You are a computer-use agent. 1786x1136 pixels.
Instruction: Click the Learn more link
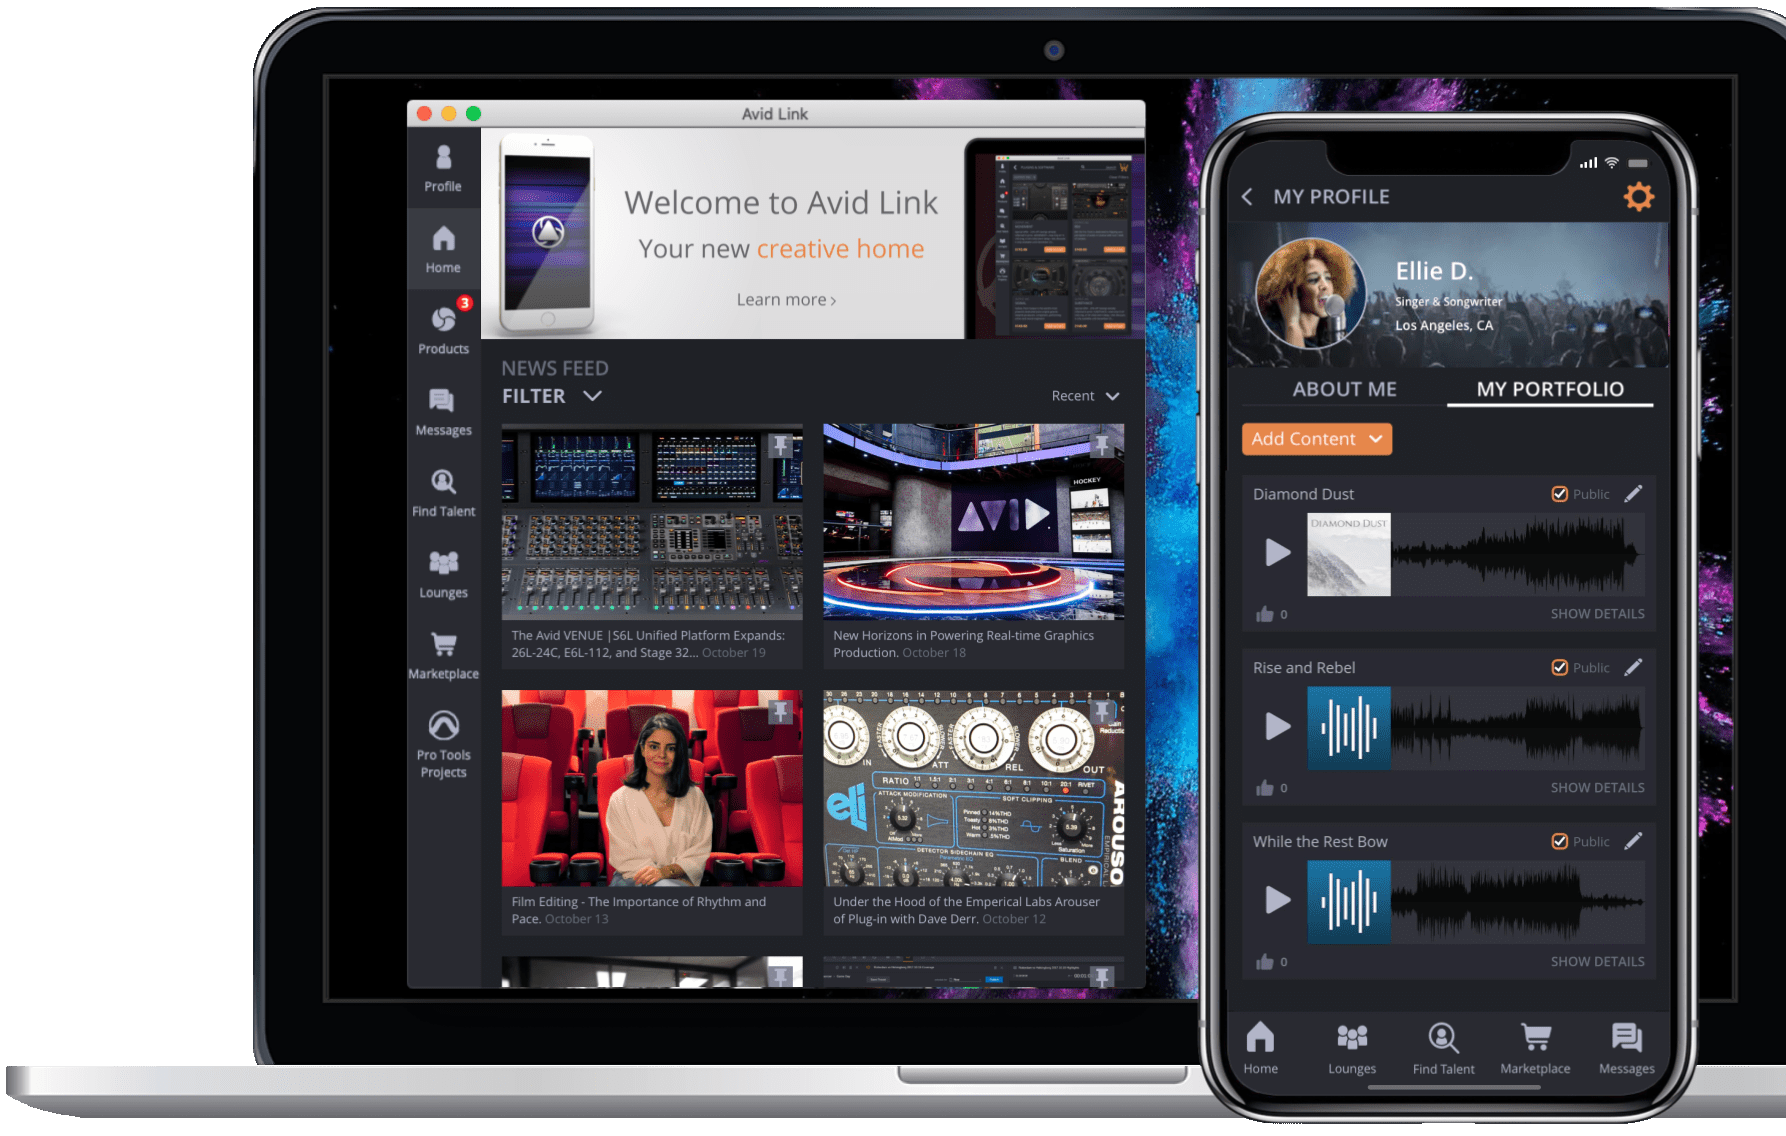[786, 300]
